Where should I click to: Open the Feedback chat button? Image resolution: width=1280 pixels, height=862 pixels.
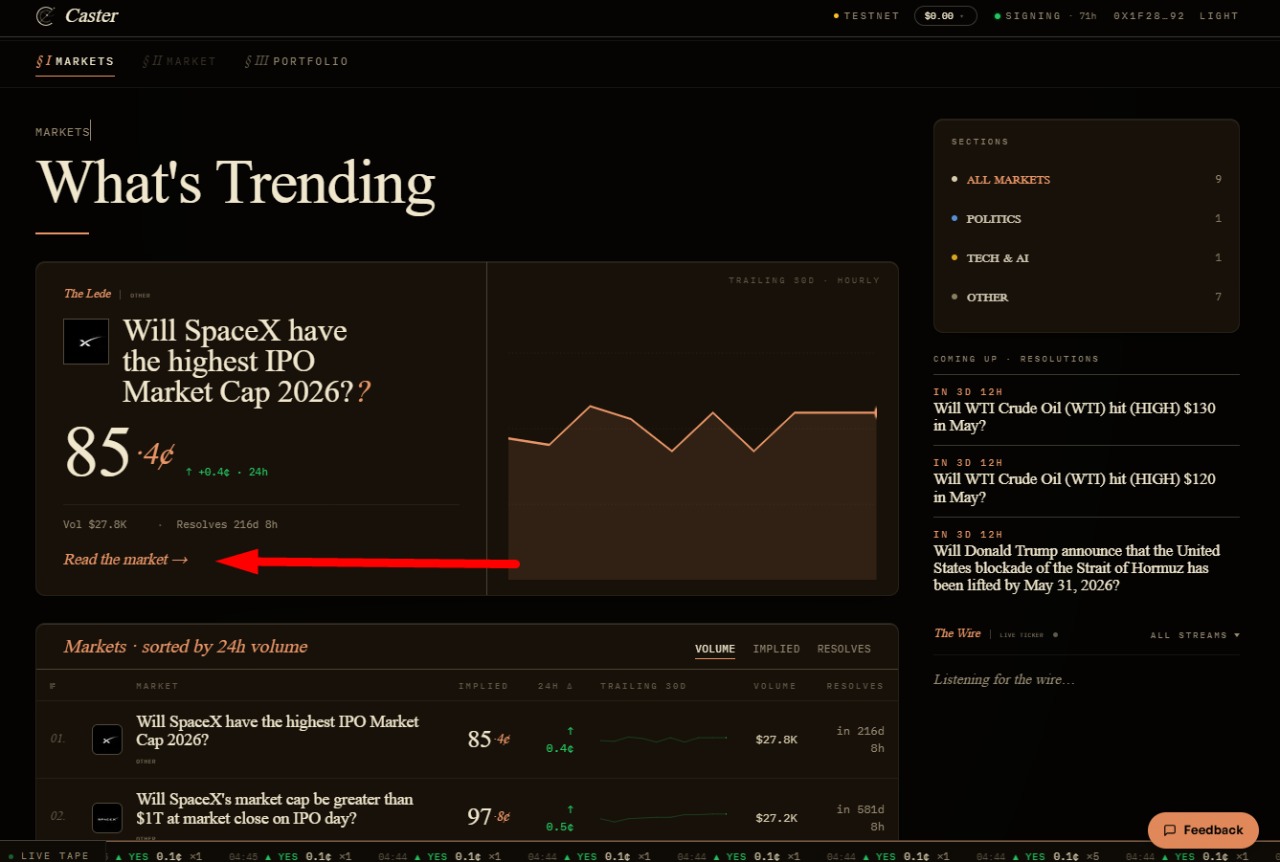tap(1203, 830)
